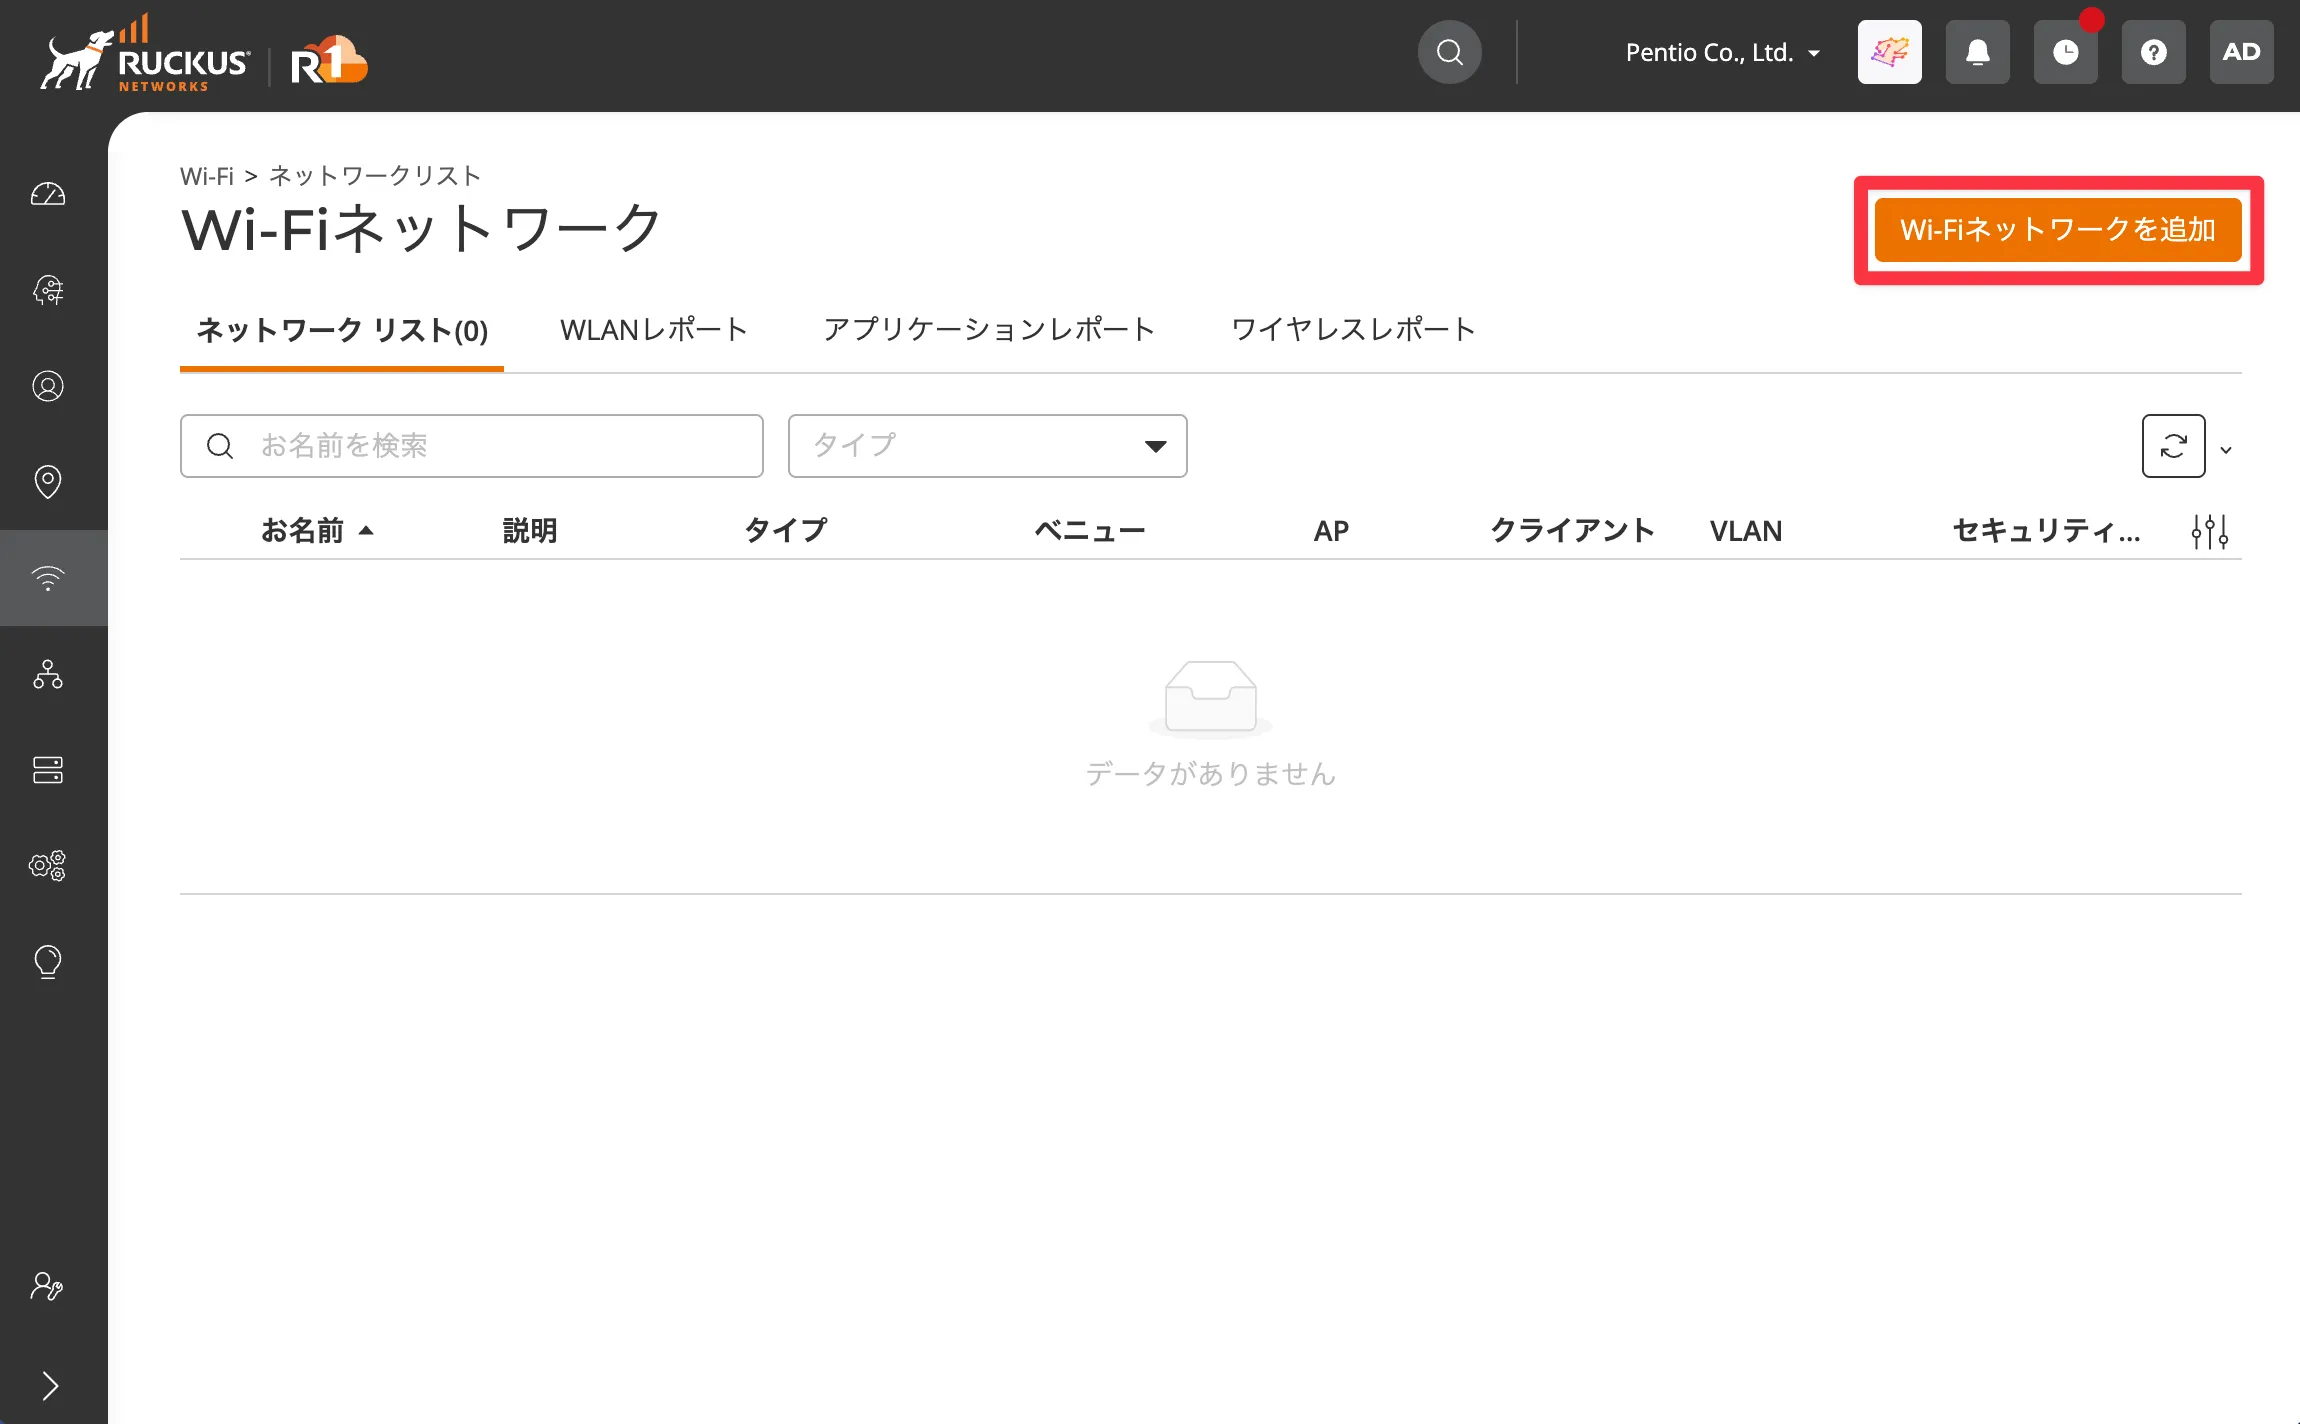Open the colorful AI assistant icon
Viewport: 2300px width, 1424px height.
[1890, 52]
